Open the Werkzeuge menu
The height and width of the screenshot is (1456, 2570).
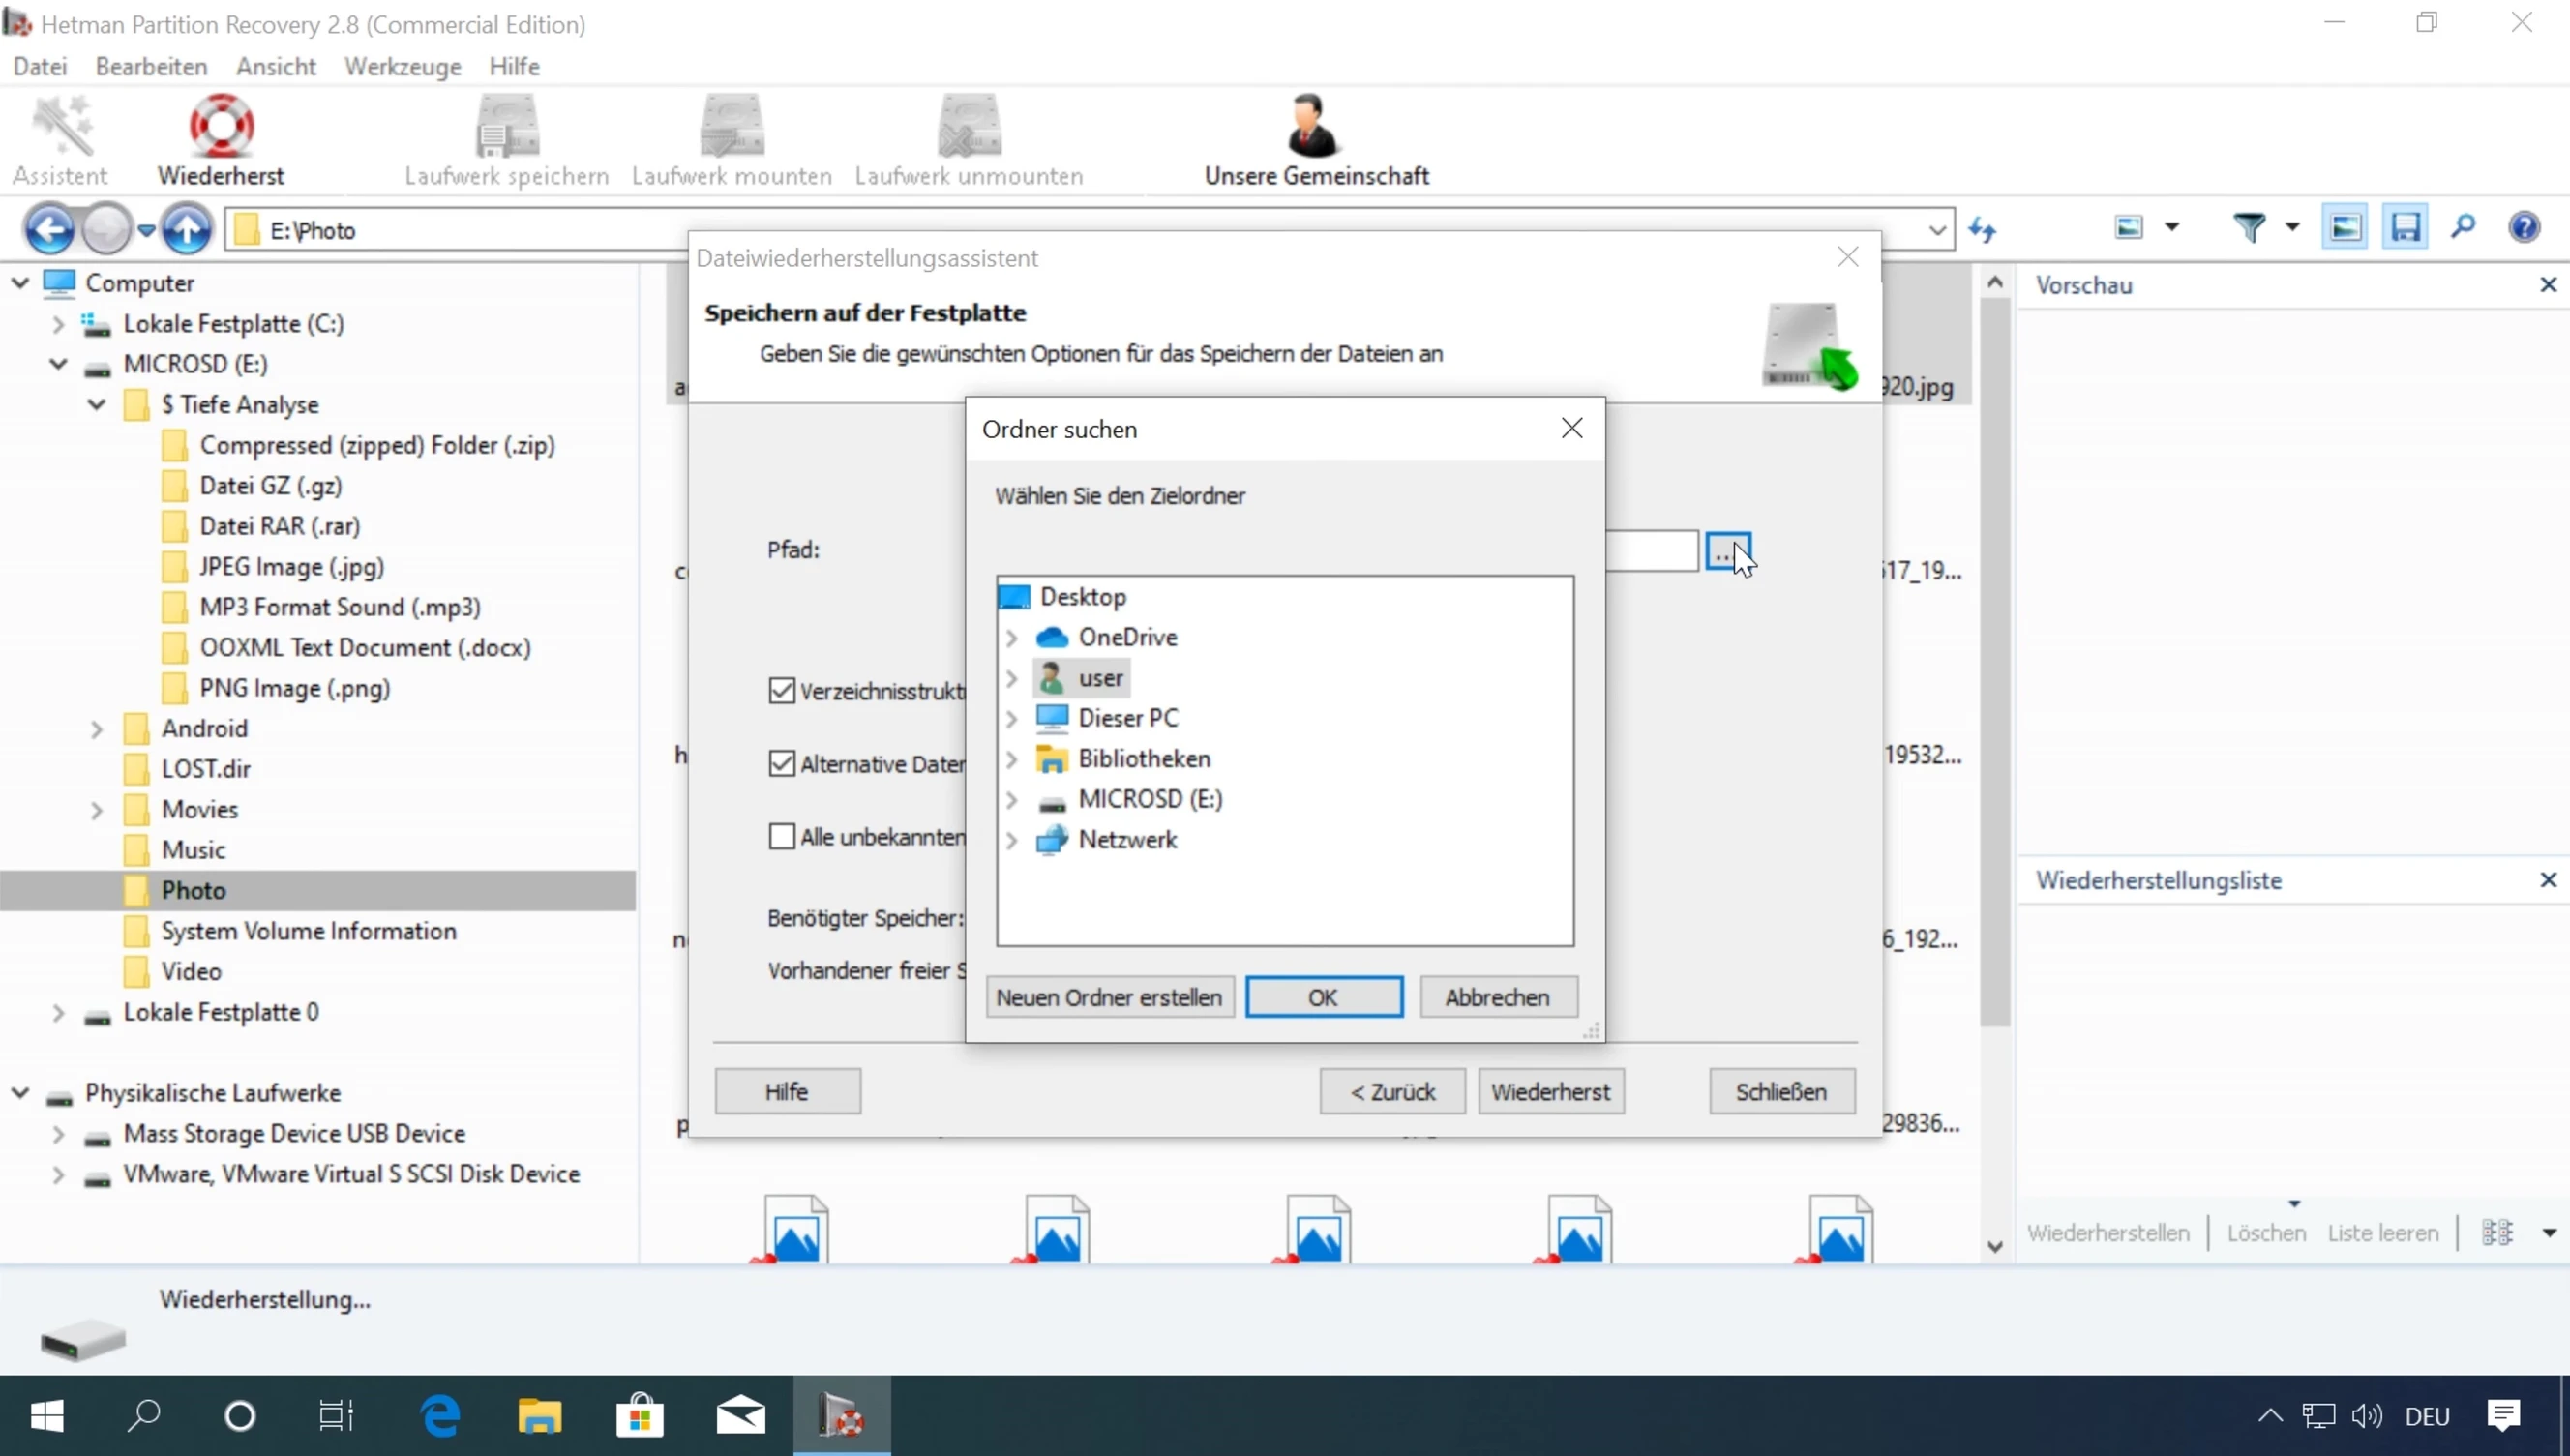pos(403,66)
